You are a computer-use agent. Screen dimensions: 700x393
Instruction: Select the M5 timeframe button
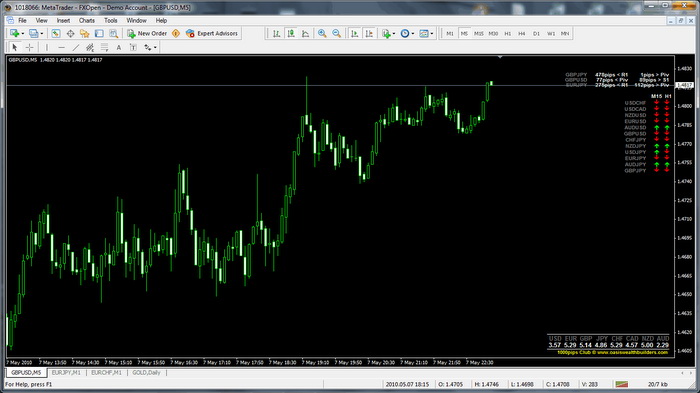point(464,33)
